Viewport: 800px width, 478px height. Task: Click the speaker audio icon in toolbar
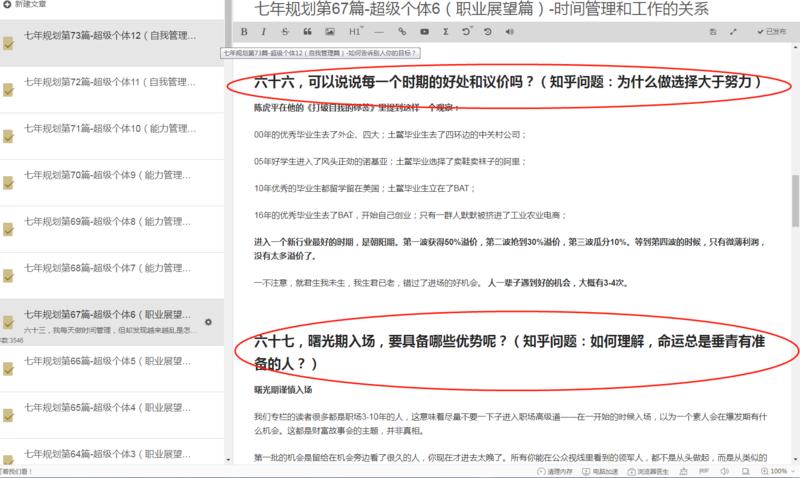(x=510, y=32)
